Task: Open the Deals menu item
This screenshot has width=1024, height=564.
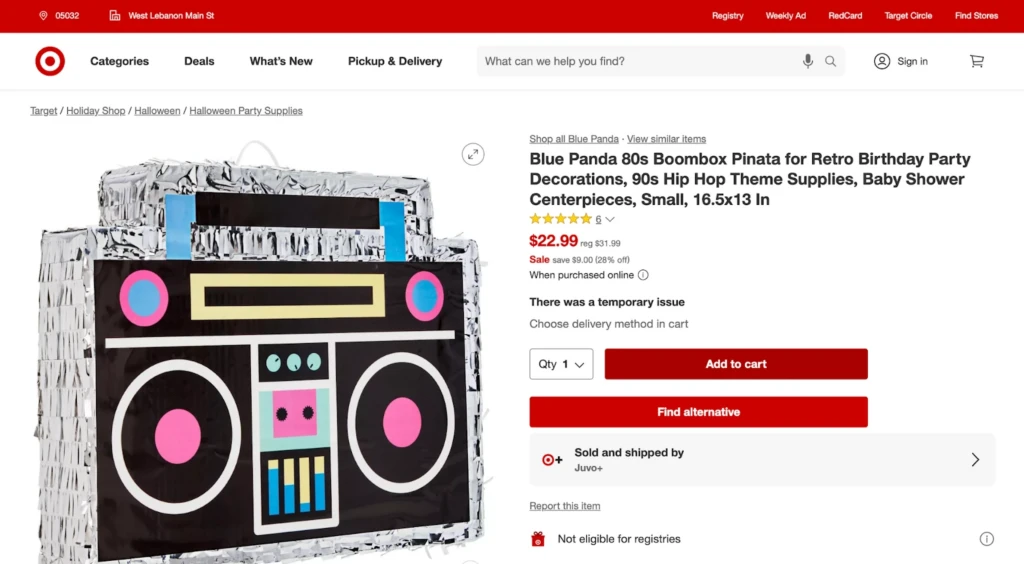Action: click(199, 61)
